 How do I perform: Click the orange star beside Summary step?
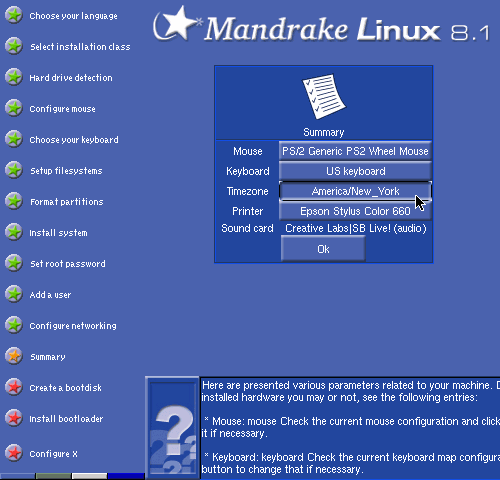[14, 356]
